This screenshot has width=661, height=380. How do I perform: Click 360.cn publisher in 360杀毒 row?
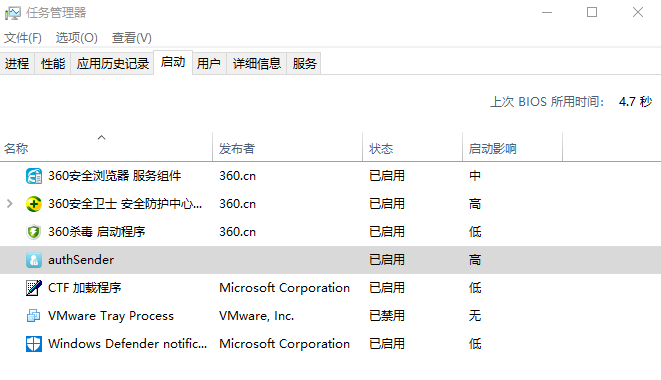(x=237, y=232)
